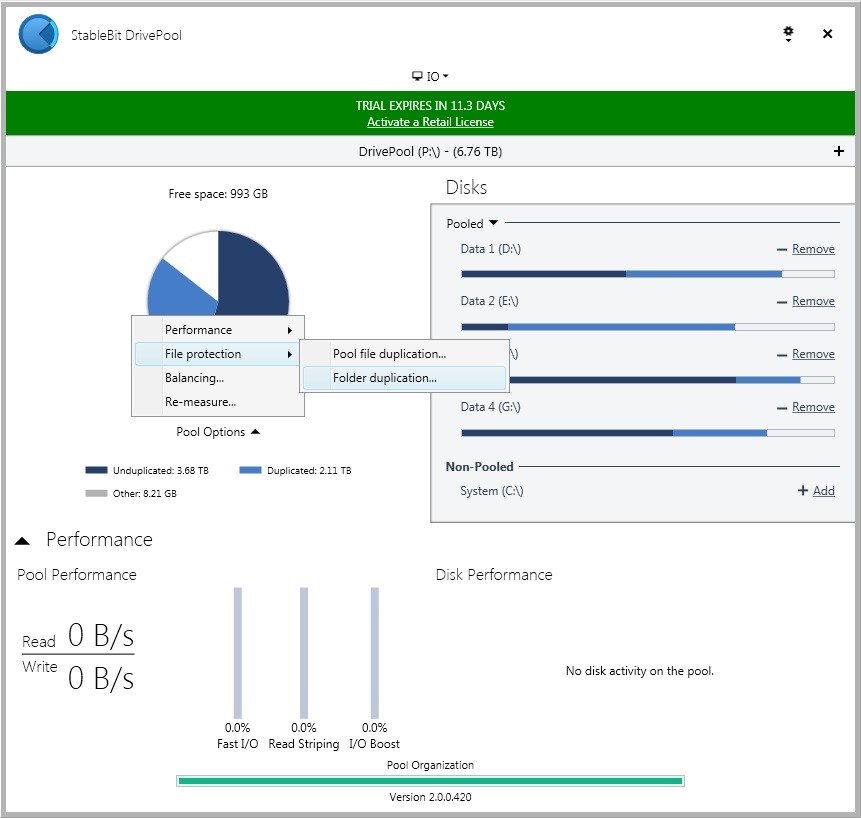Choose Re-measure... from the menu

pyautogui.click(x=218, y=402)
